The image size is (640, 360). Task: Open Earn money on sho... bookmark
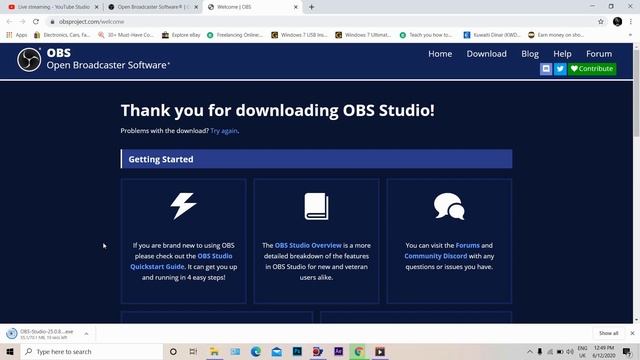(556, 35)
